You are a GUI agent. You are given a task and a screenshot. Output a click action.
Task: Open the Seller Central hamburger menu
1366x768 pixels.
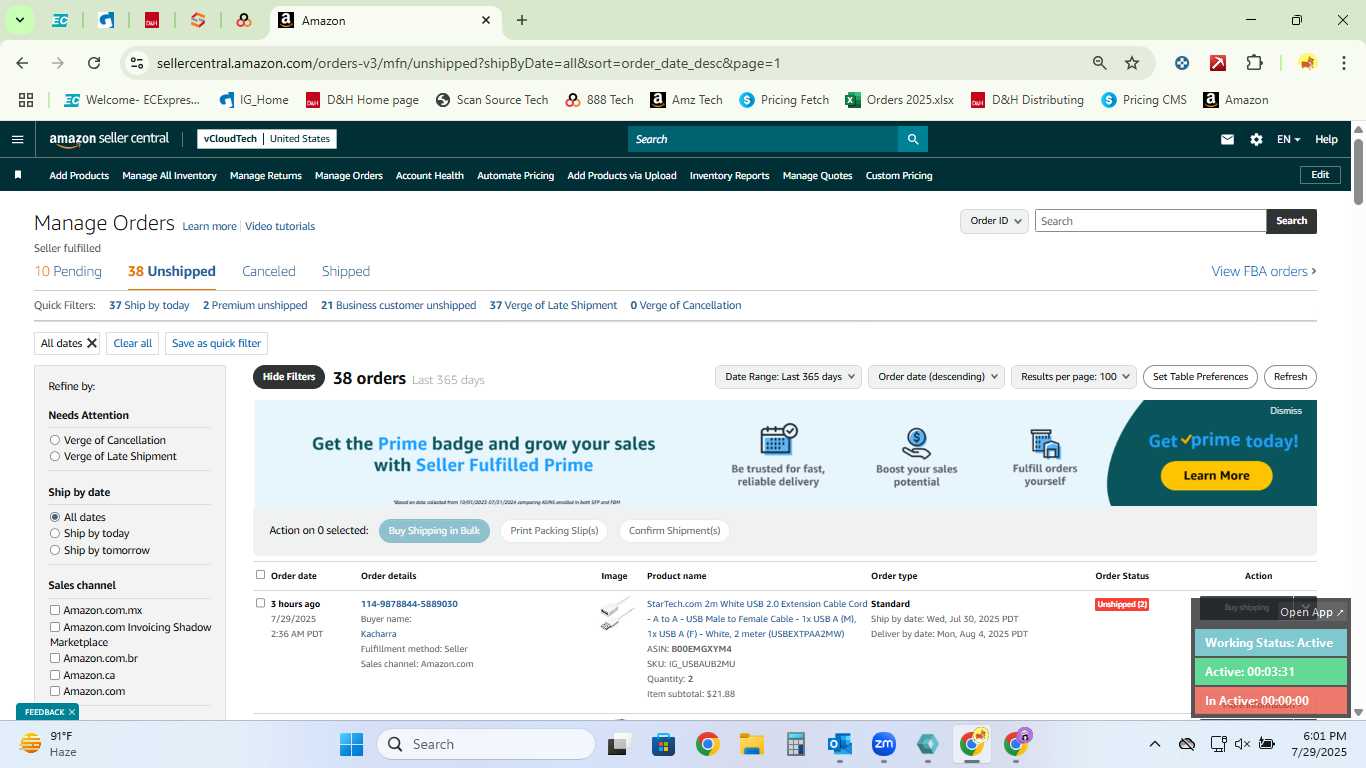coord(17,139)
